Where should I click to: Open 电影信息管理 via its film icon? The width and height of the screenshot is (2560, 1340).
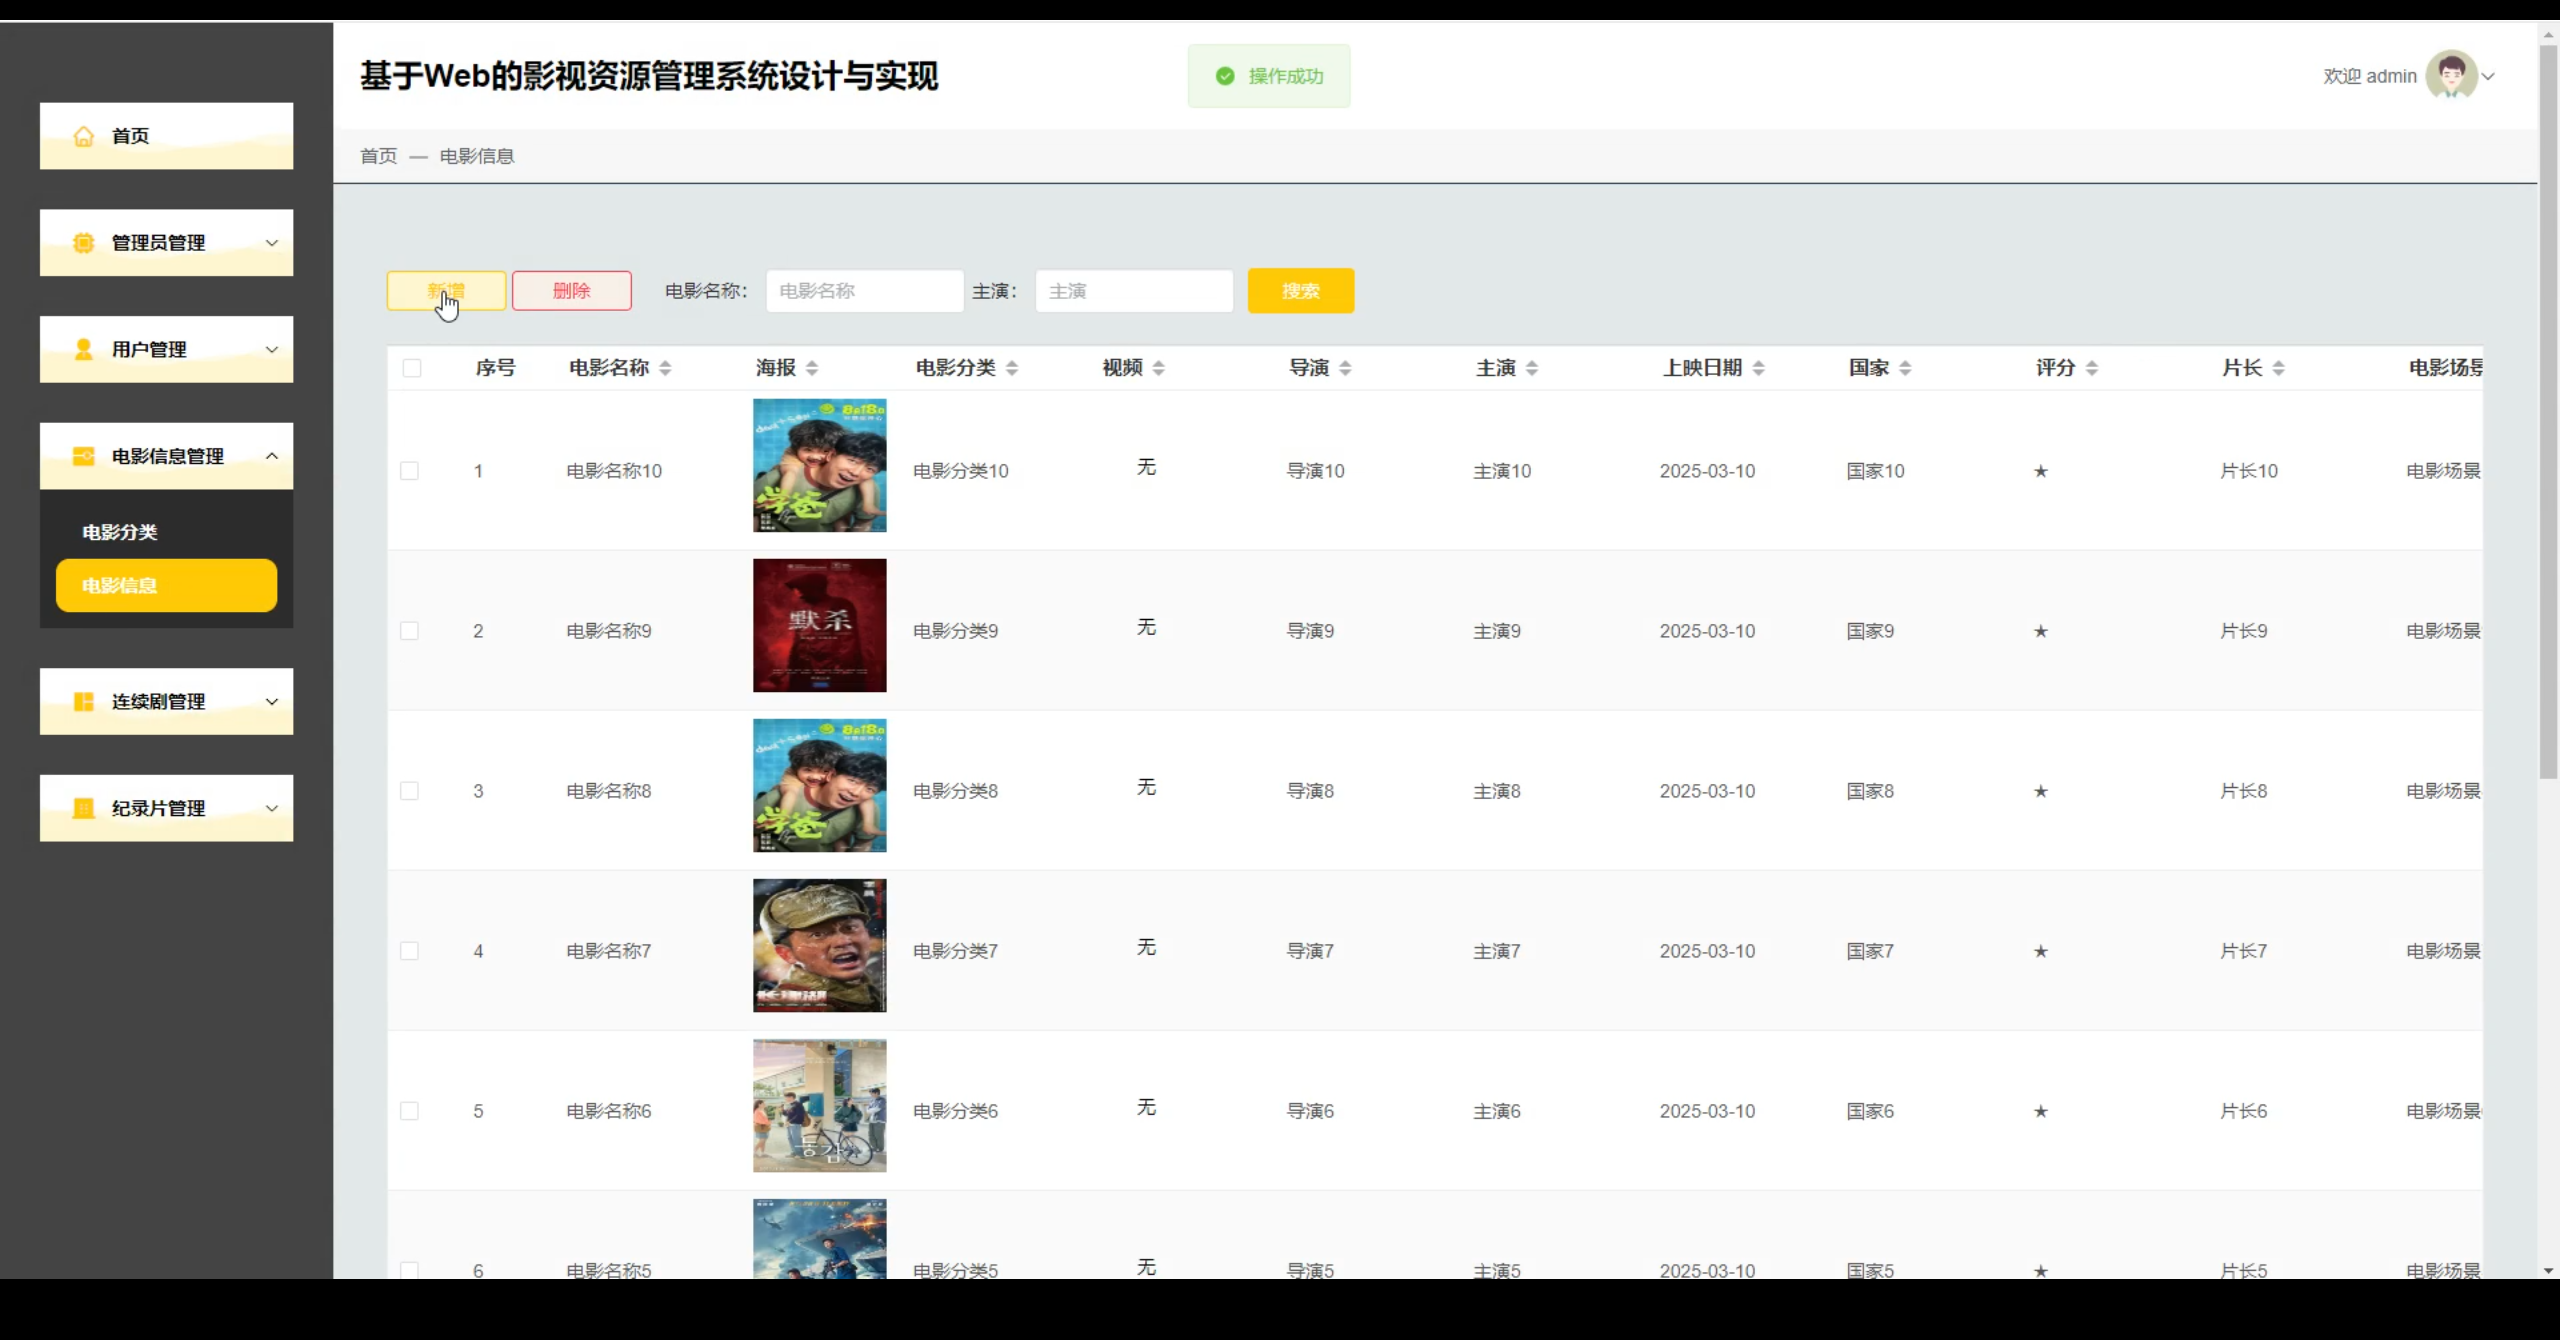pyautogui.click(x=83, y=456)
